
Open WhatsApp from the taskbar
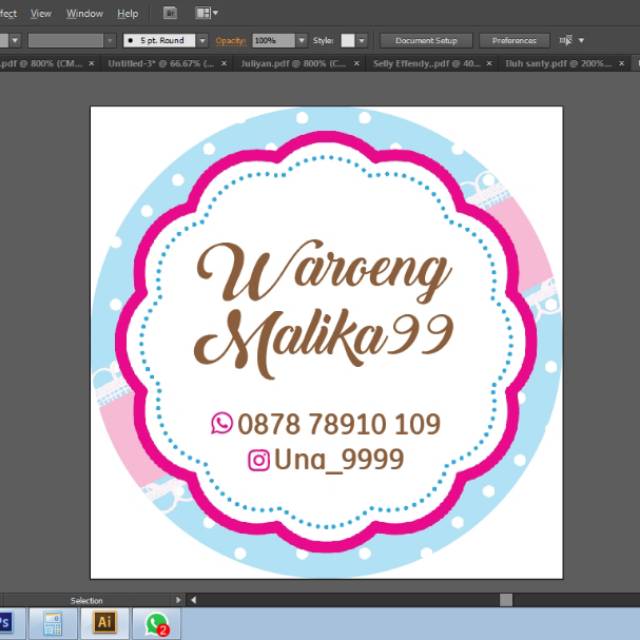(157, 624)
